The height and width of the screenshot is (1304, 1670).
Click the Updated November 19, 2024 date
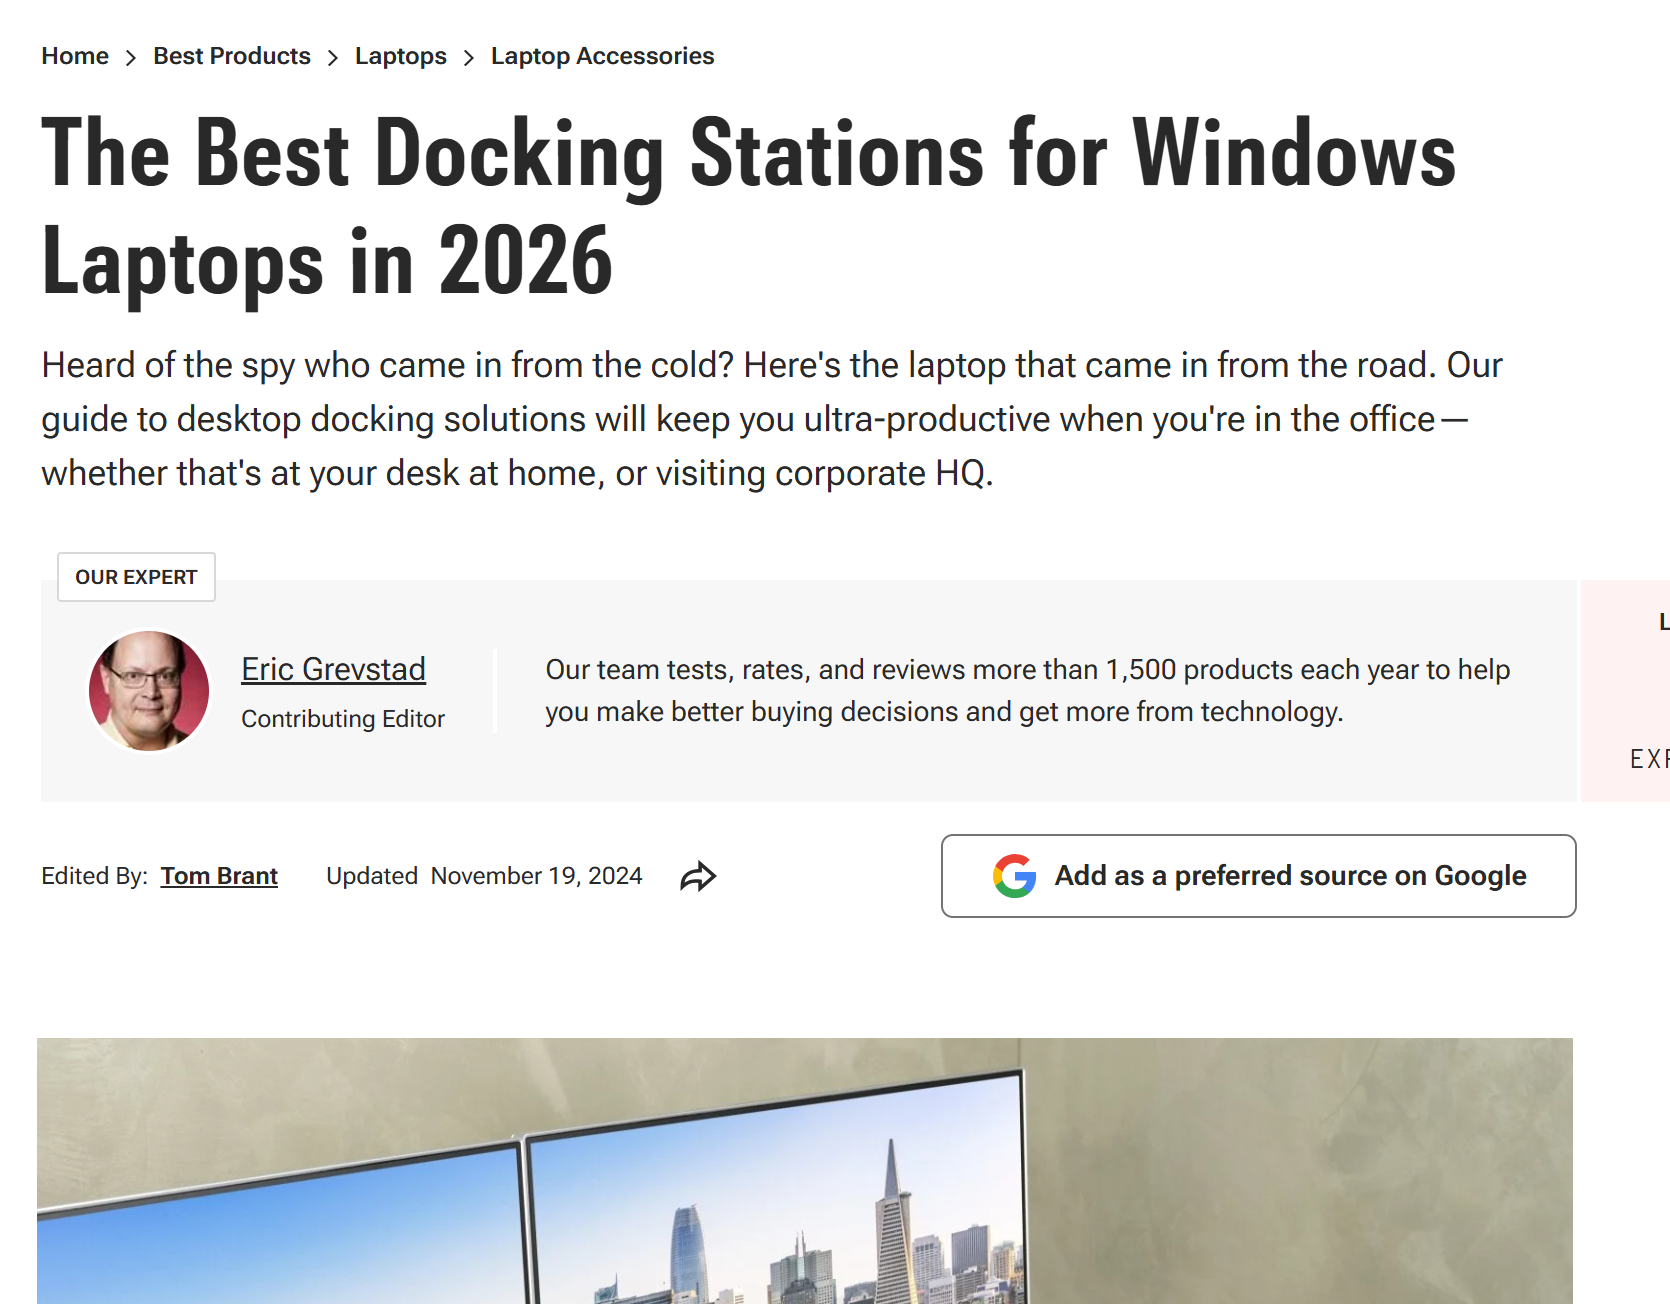pos(484,875)
